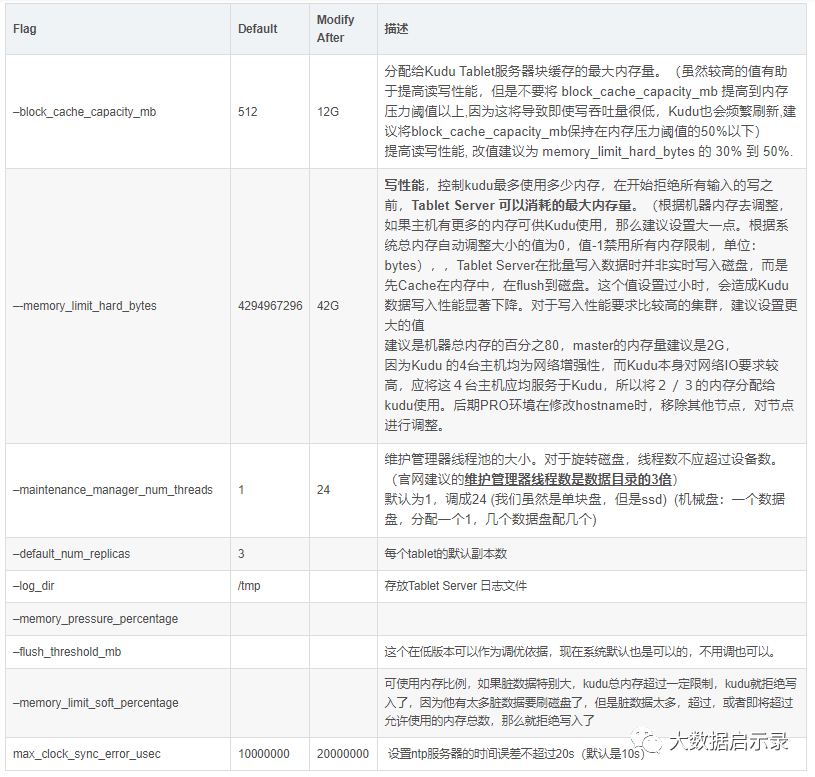The image size is (815, 777).
Task: Click the '可使用内存比例' description text
Action: coord(590,702)
